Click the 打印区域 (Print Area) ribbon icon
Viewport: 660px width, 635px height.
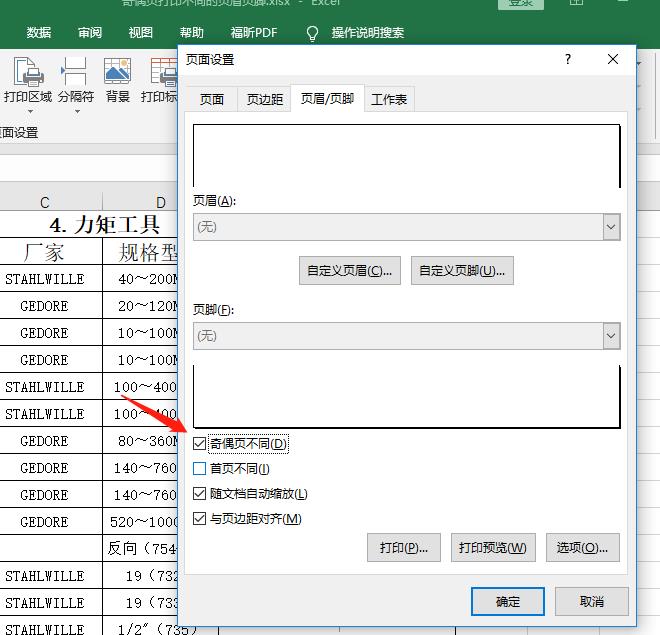[28, 74]
